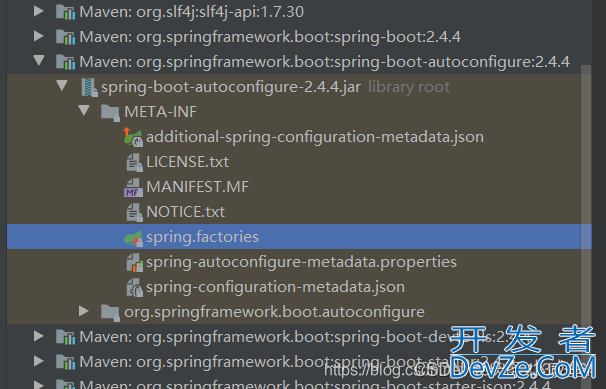Select Maven: spring-boot-autoconfigure:2.4.4 entry
606x389 pixels.
tap(324, 62)
